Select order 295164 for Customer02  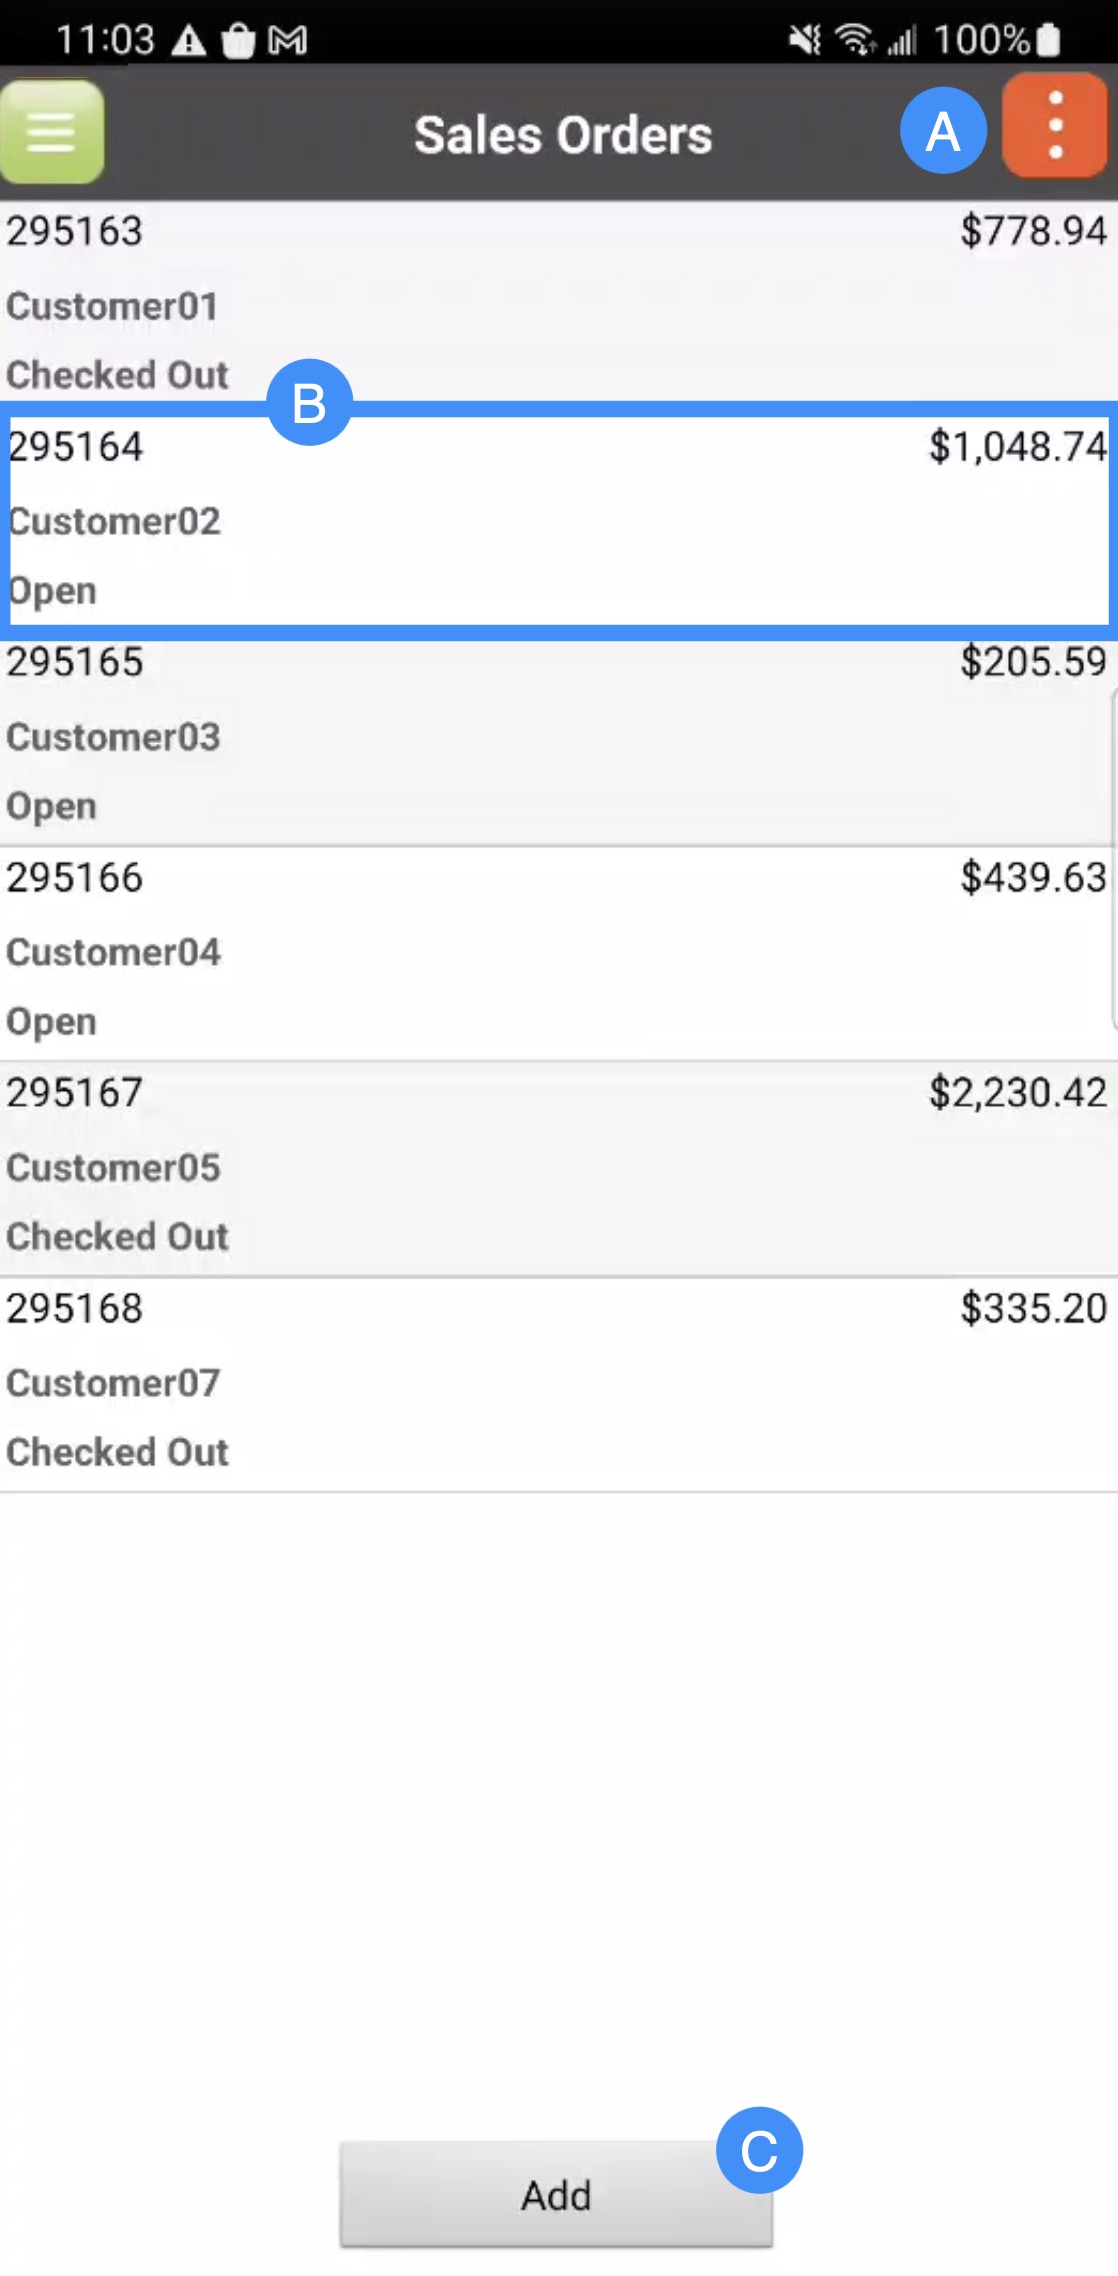[558, 519]
